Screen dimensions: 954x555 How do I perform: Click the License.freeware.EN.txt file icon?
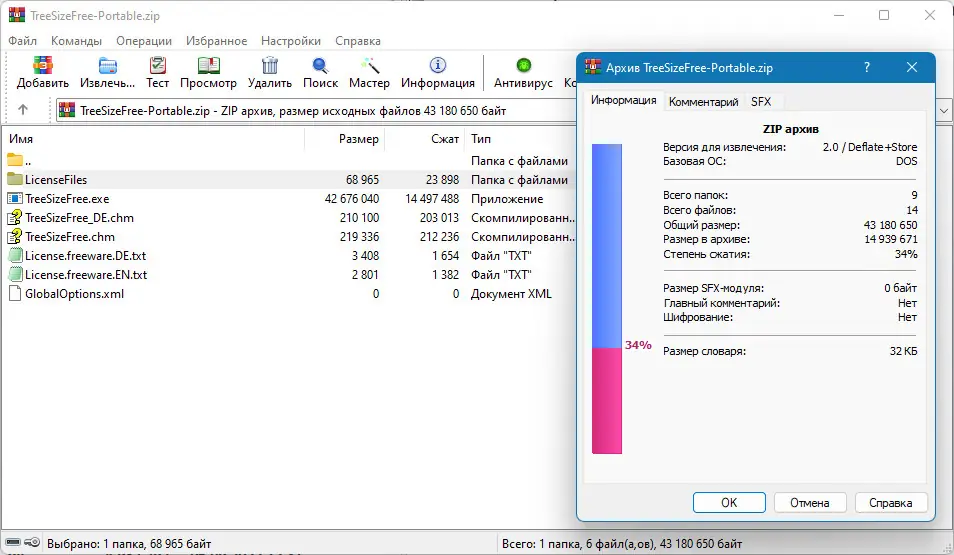15,274
